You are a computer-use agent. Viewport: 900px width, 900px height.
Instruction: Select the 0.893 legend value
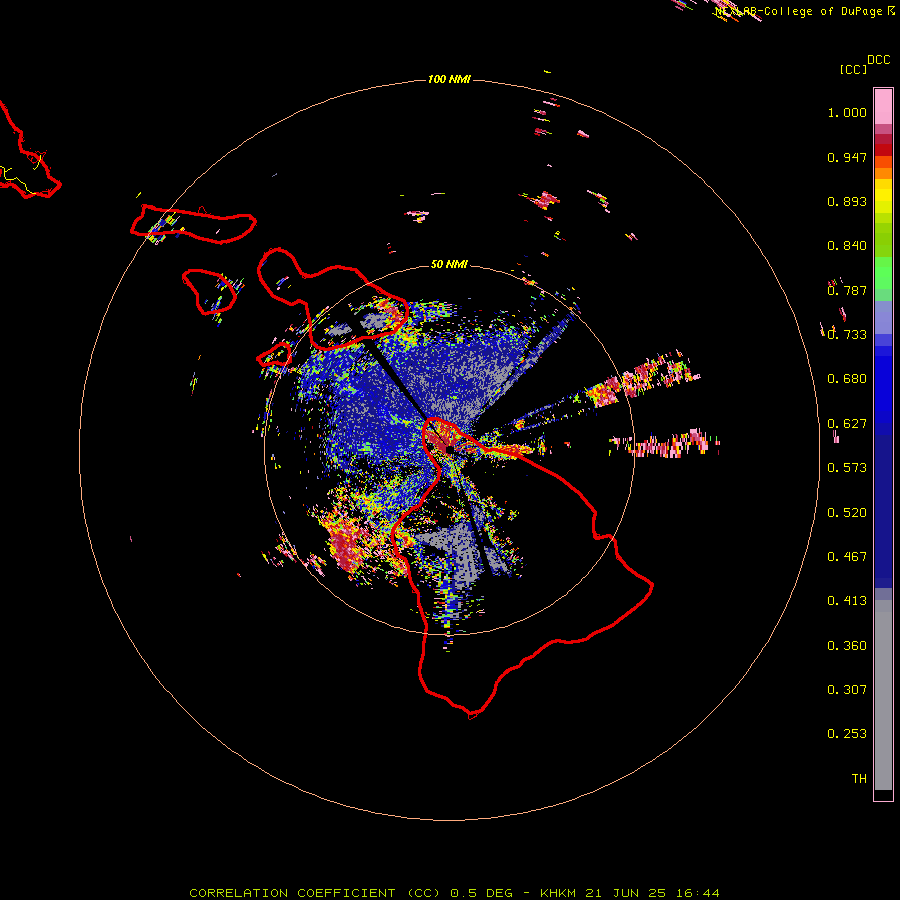pyautogui.click(x=847, y=201)
